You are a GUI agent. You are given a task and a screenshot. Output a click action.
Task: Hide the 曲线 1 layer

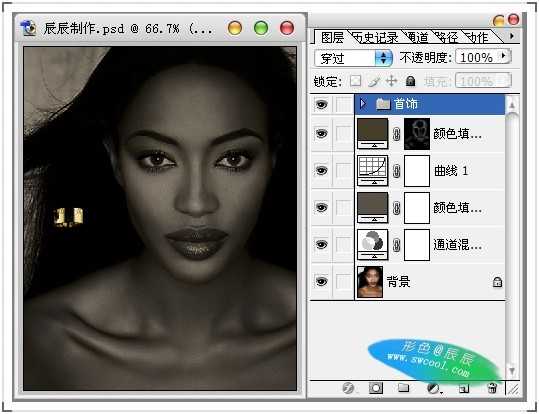point(321,170)
